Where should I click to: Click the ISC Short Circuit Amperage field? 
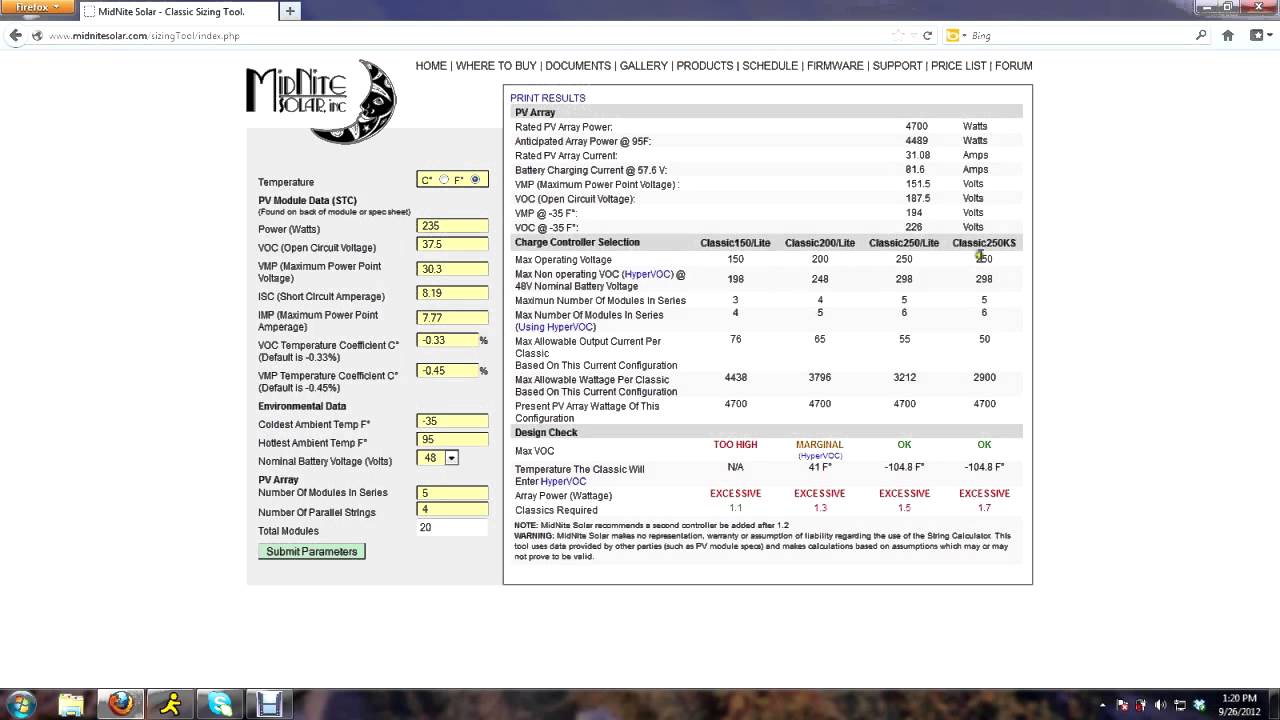point(453,293)
